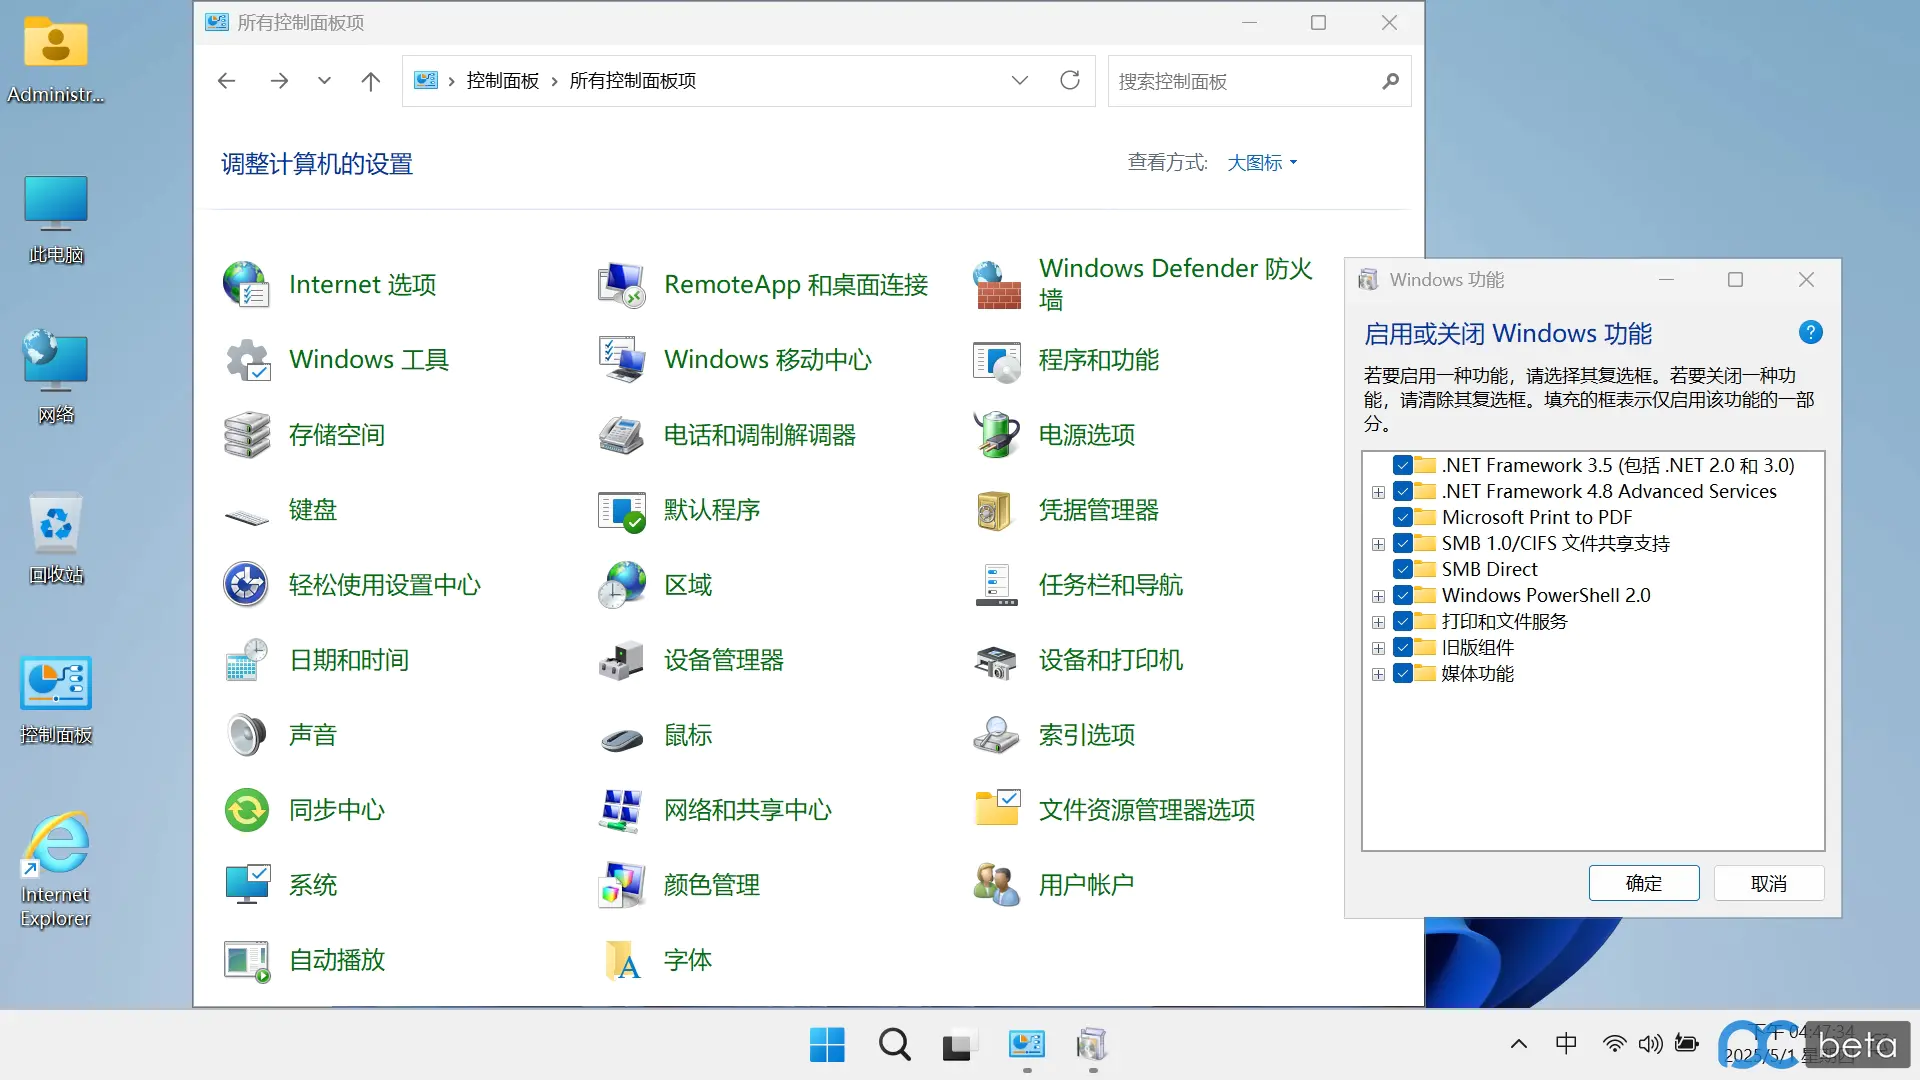Open Internet 选项 icon in Control Panel
1920x1080 pixels.
(x=246, y=285)
